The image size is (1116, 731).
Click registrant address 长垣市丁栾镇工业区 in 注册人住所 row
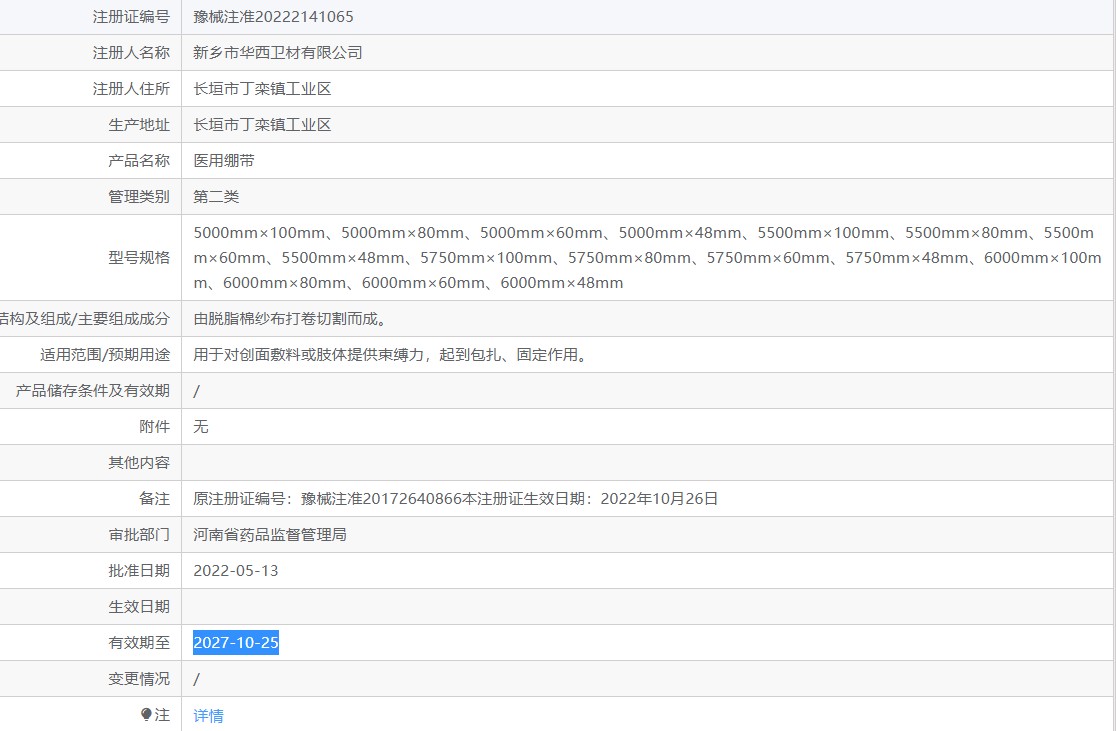click(262, 89)
